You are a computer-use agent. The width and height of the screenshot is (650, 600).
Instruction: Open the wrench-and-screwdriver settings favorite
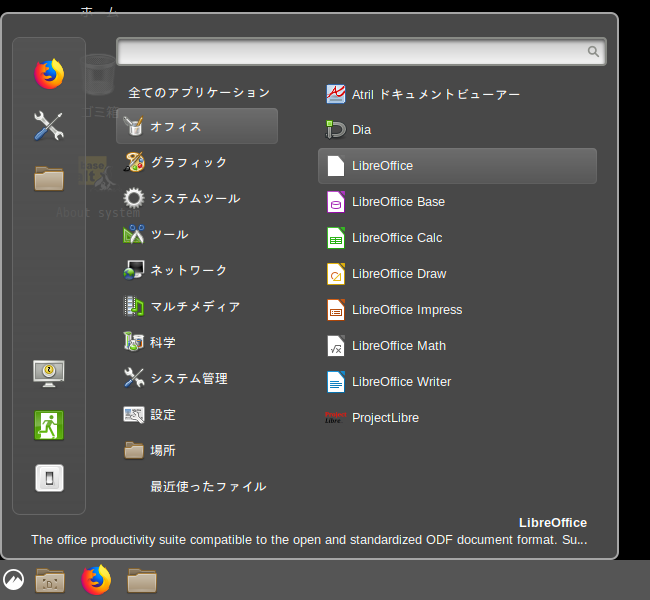[49, 126]
